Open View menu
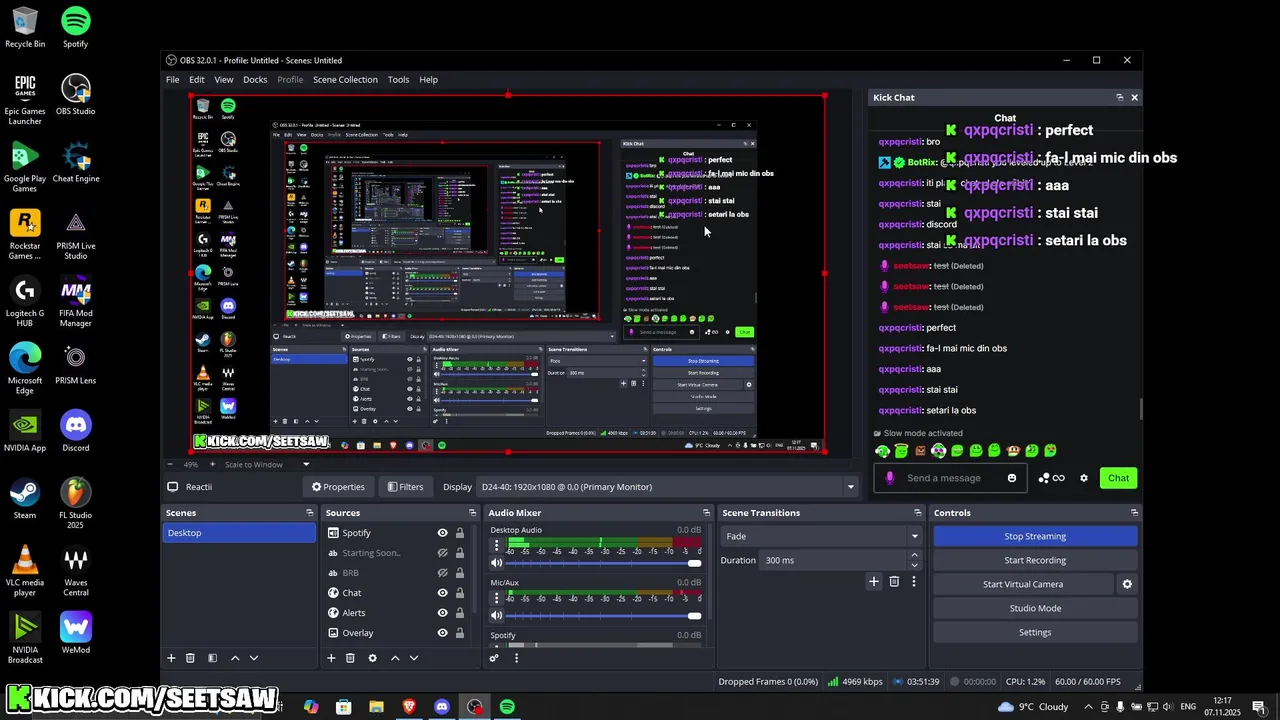1280x720 pixels. tap(224, 80)
